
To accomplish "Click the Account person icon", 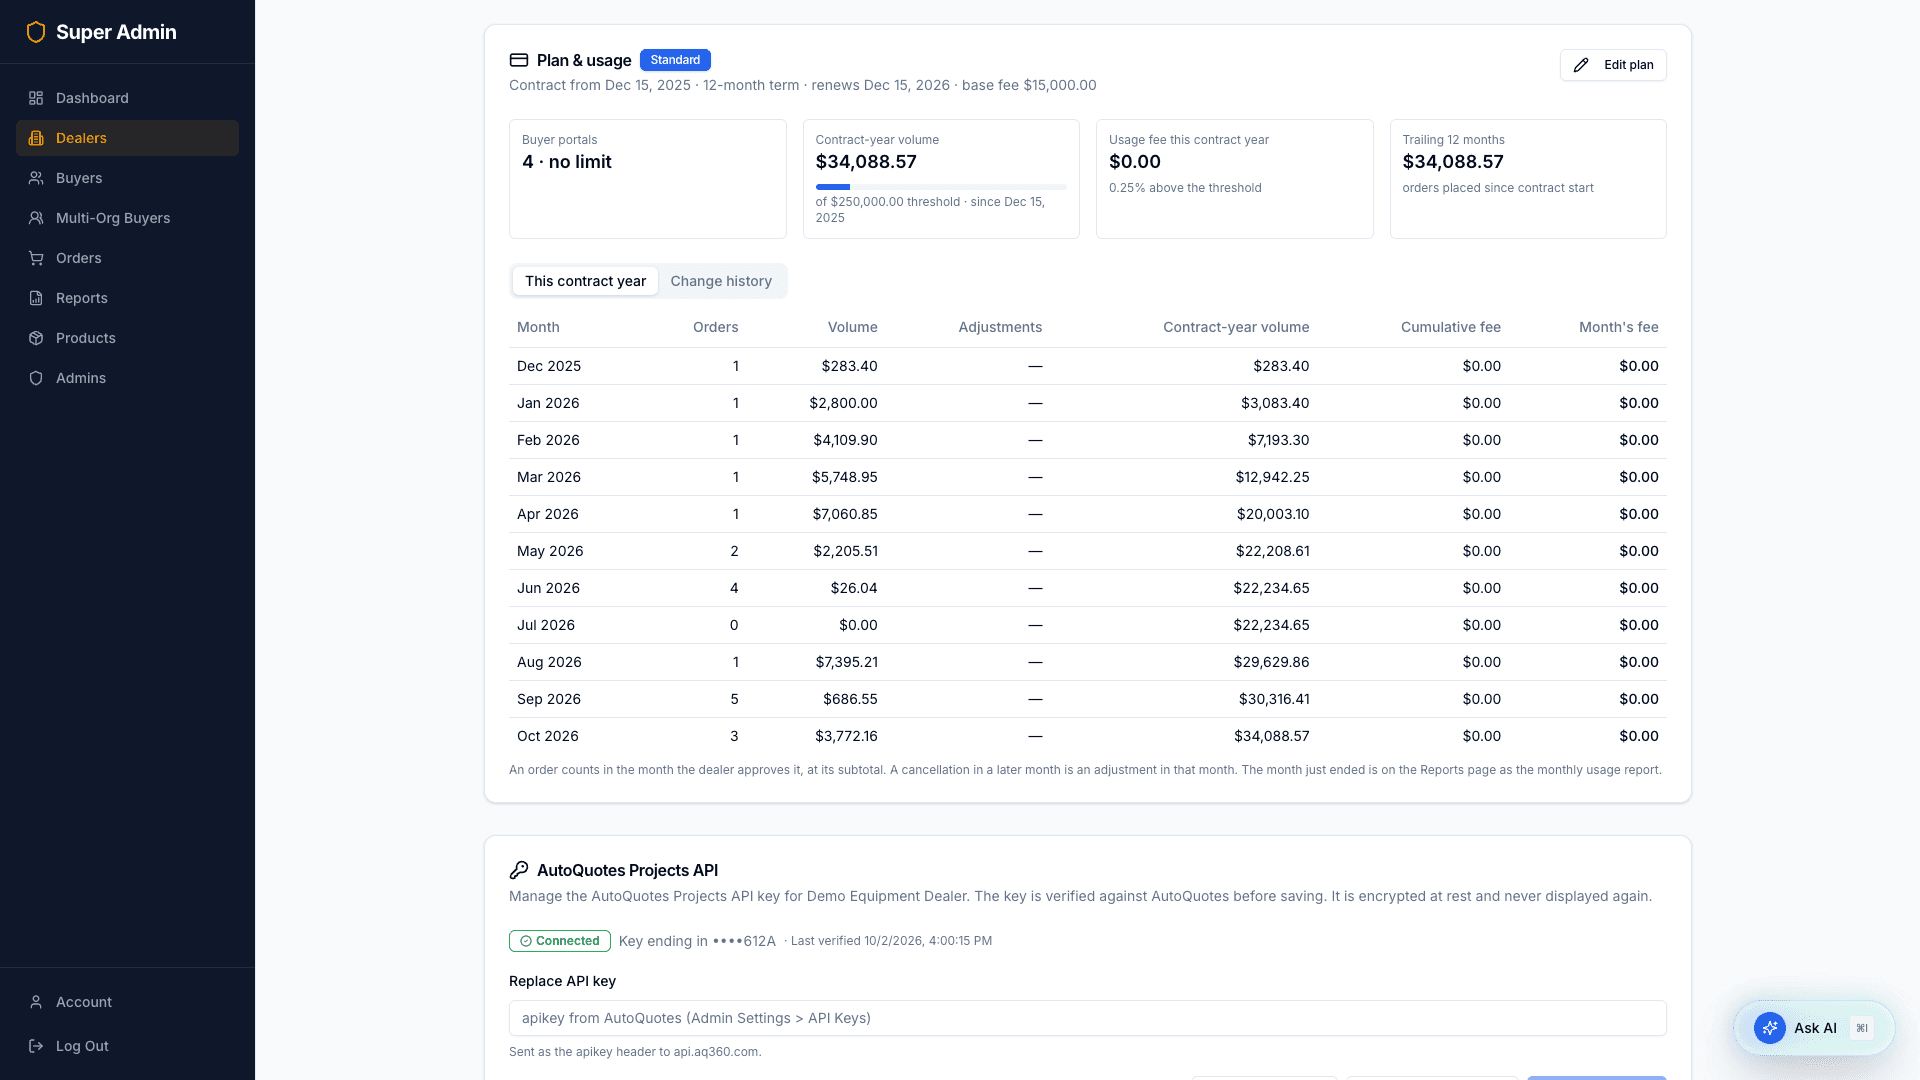I will [x=36, y=1002].
